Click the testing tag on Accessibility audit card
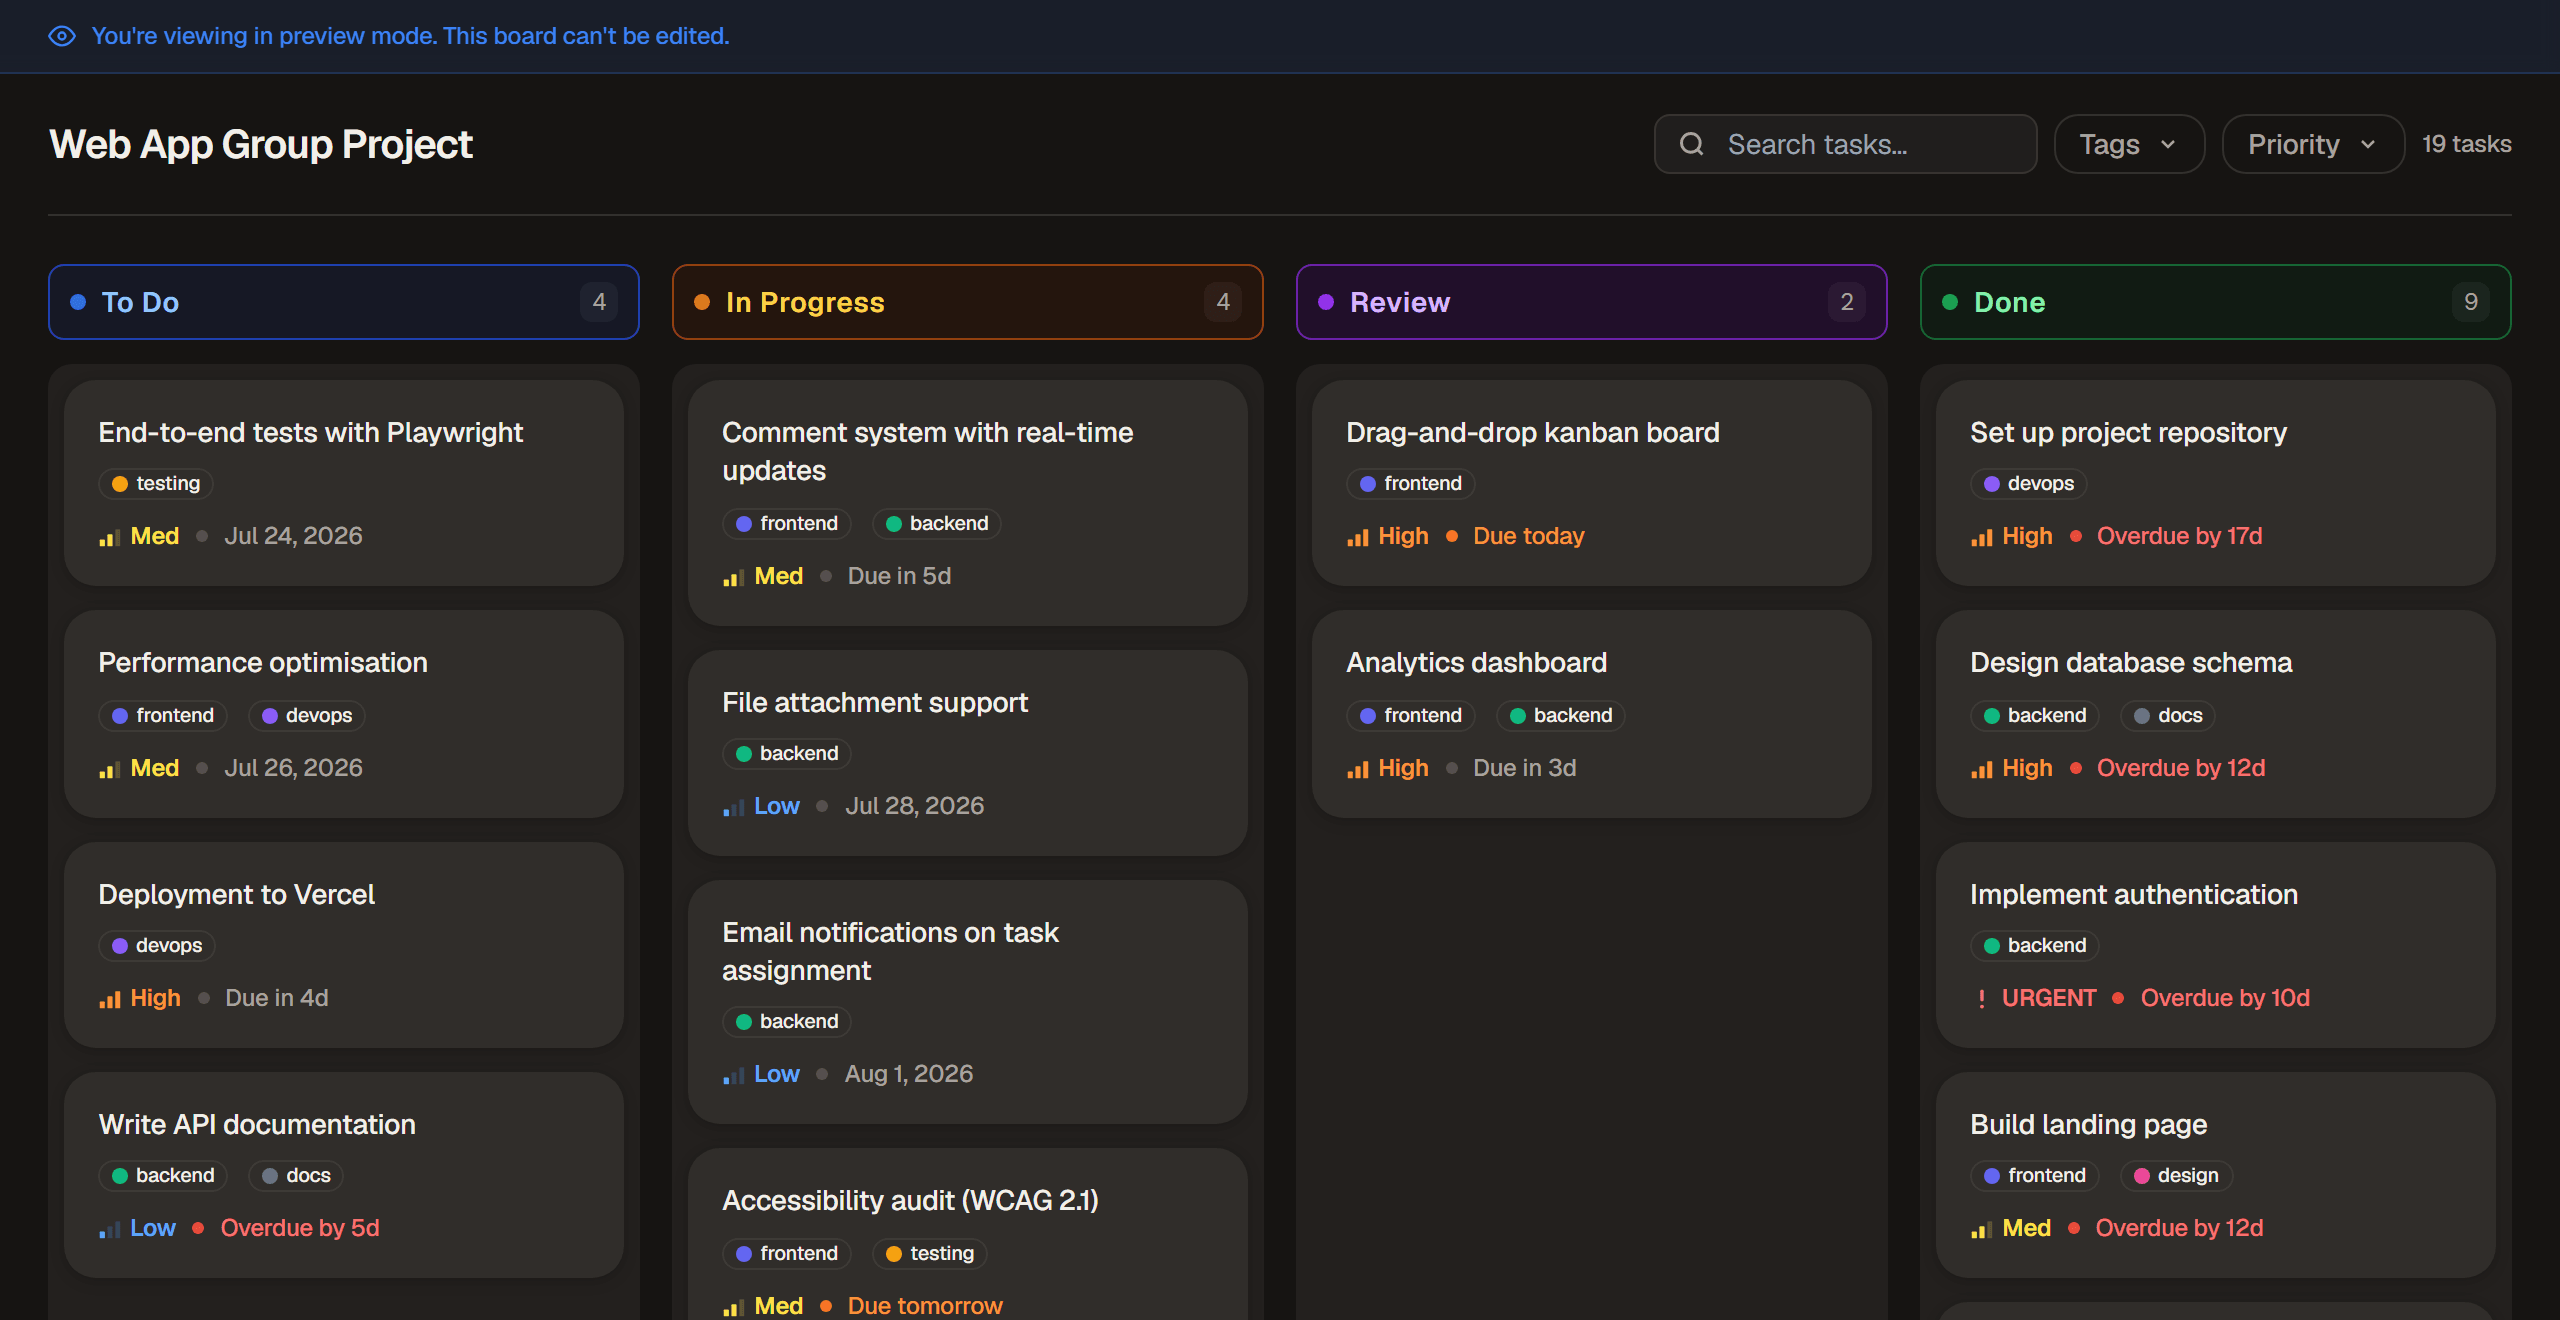The image size is (2560, 1320). tap(930, 1254)
